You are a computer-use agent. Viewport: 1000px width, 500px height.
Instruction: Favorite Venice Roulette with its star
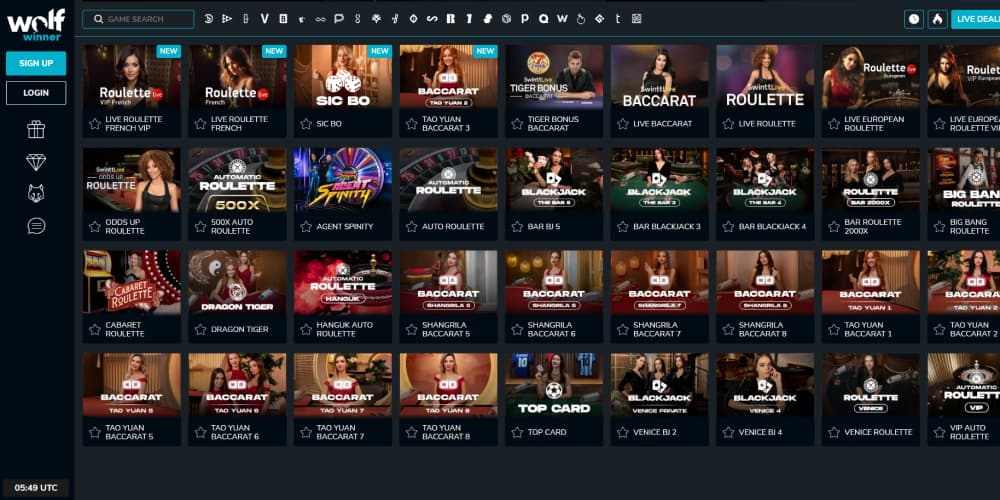point(834,432)
